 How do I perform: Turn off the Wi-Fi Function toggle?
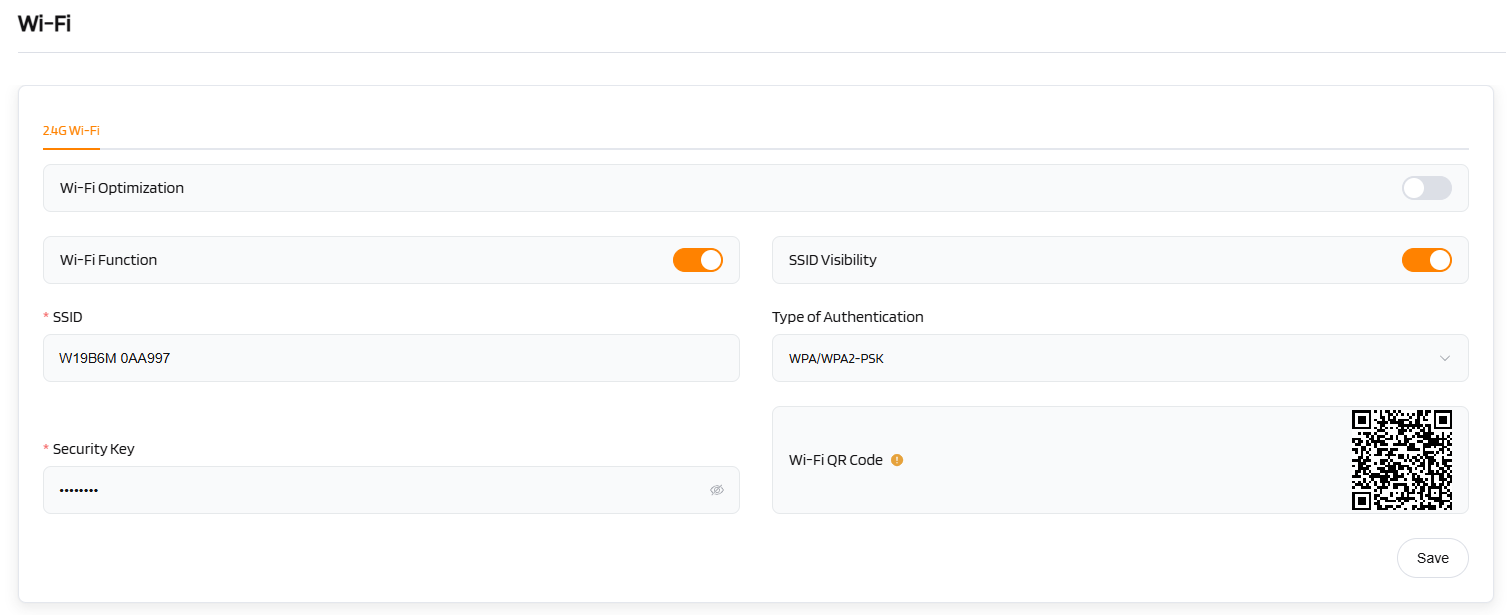pos(697,260)
